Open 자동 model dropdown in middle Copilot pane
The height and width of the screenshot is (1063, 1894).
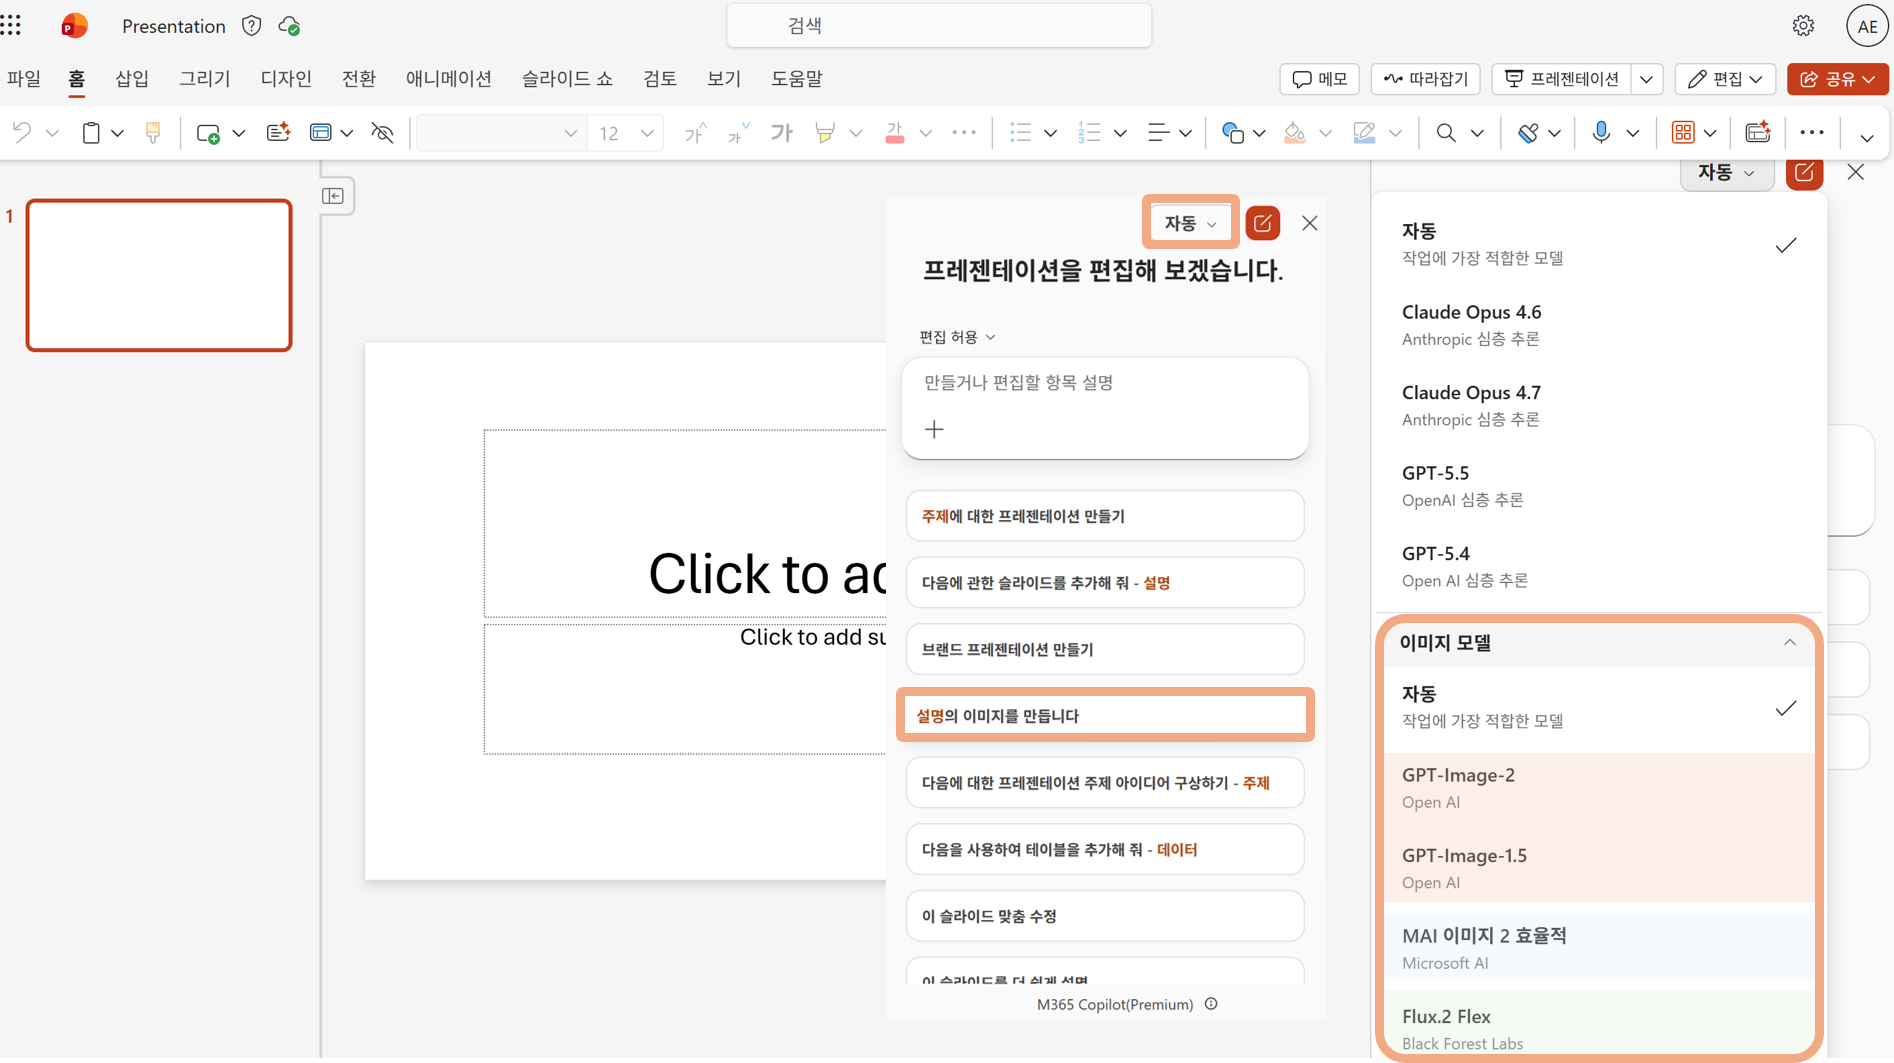(1190, 223)
